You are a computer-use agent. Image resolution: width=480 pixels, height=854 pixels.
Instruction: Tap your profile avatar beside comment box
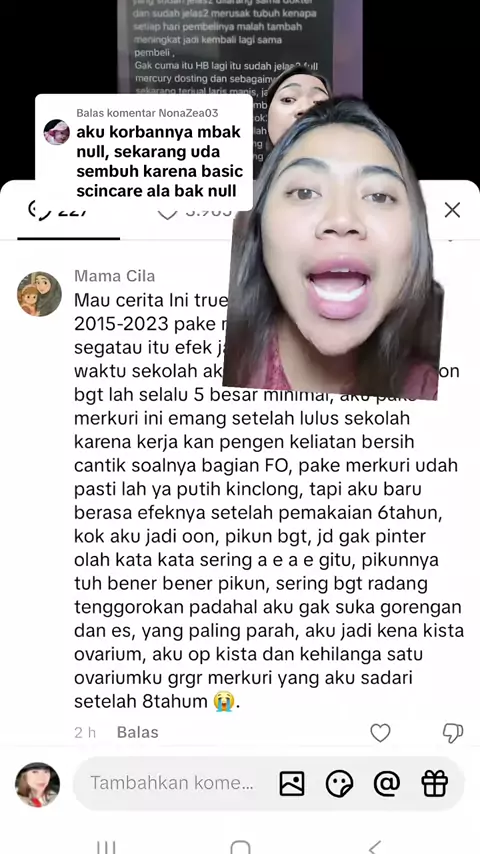pyautogui.click(x=37, y=784)
